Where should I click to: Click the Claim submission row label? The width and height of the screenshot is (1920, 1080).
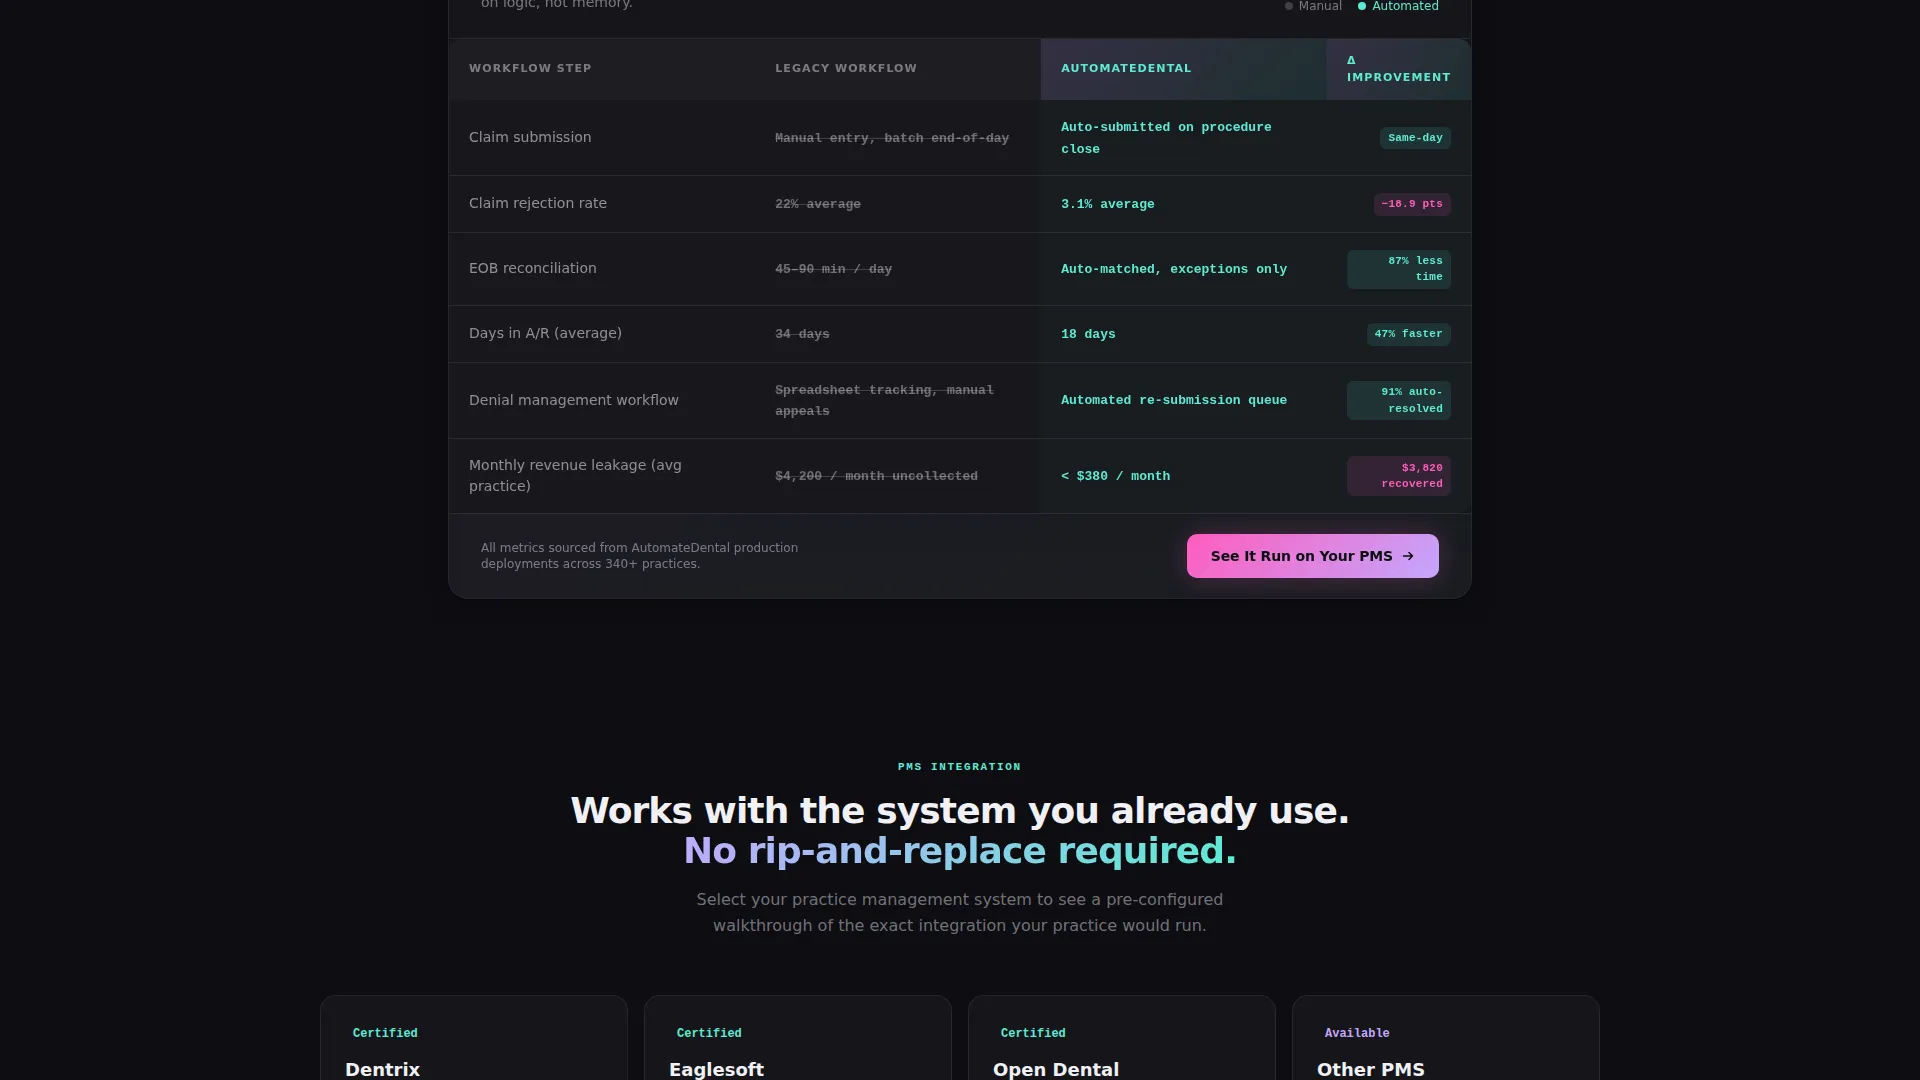click(530, 137)
